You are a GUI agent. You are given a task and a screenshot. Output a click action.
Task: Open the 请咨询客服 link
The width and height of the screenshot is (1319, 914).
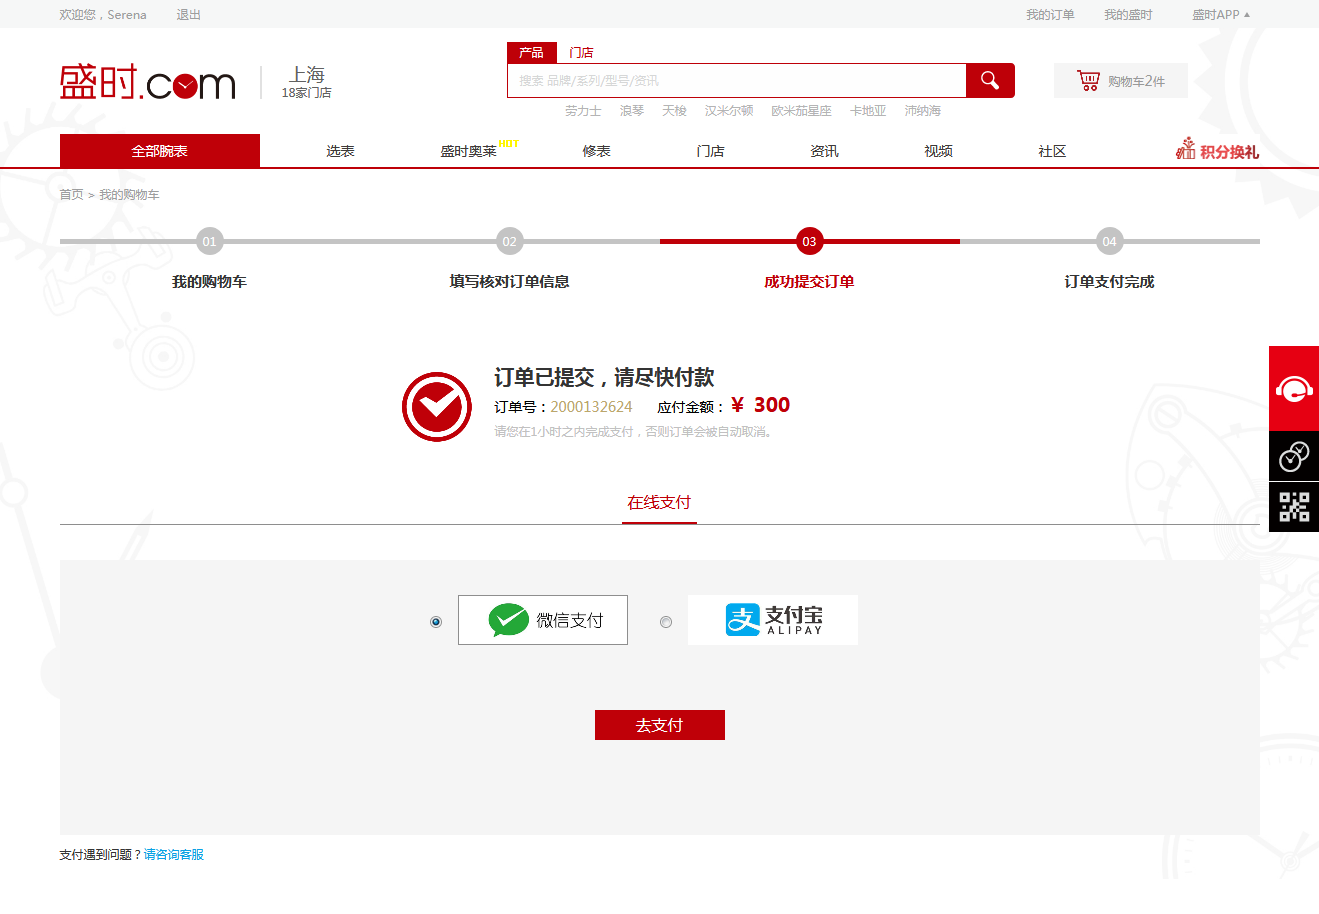174,855
